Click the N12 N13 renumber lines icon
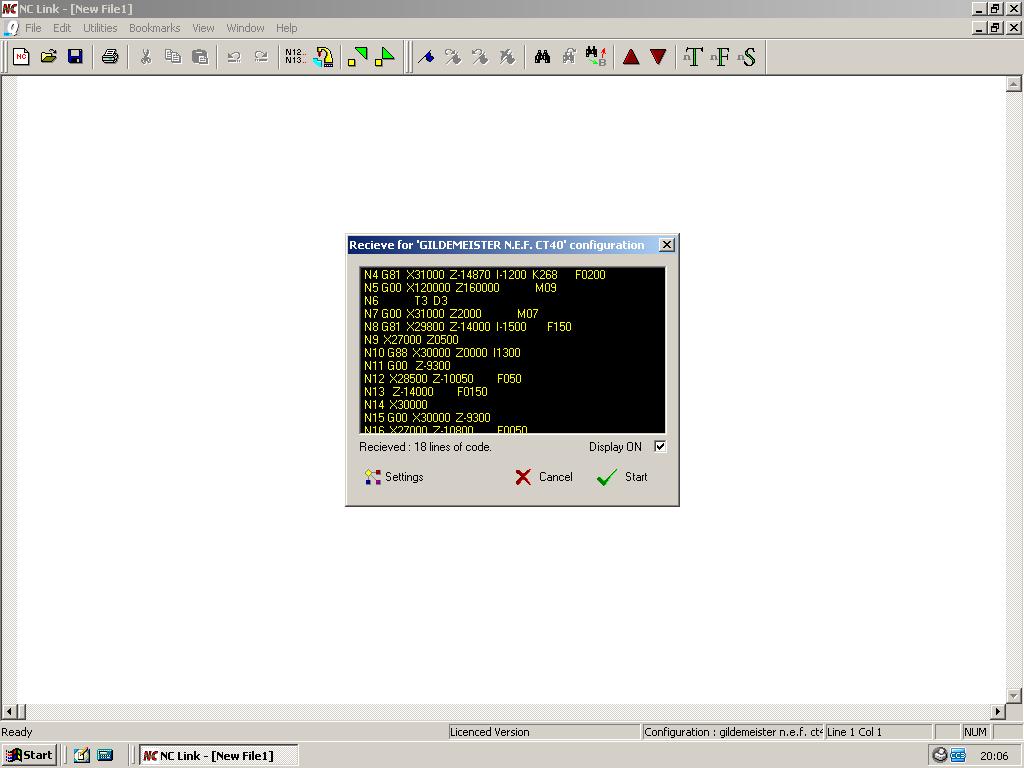Viewport: 1024px width, 768px height. [x=295, y=57]
